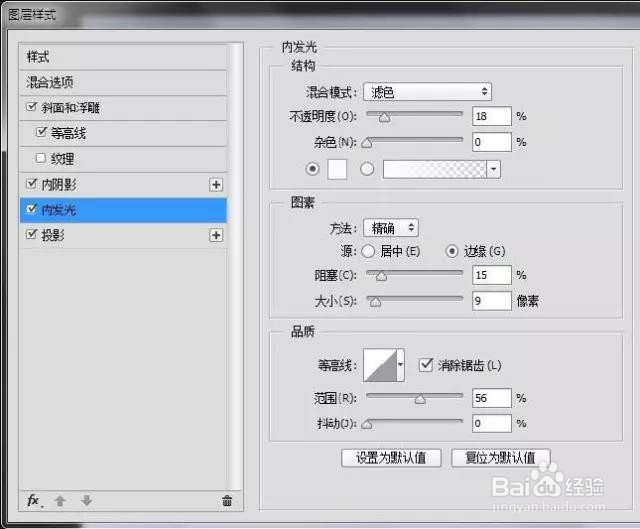The image size is (640, 529).
Task: Click the 不透明度 value field (18)
Action: click(491, 116)
